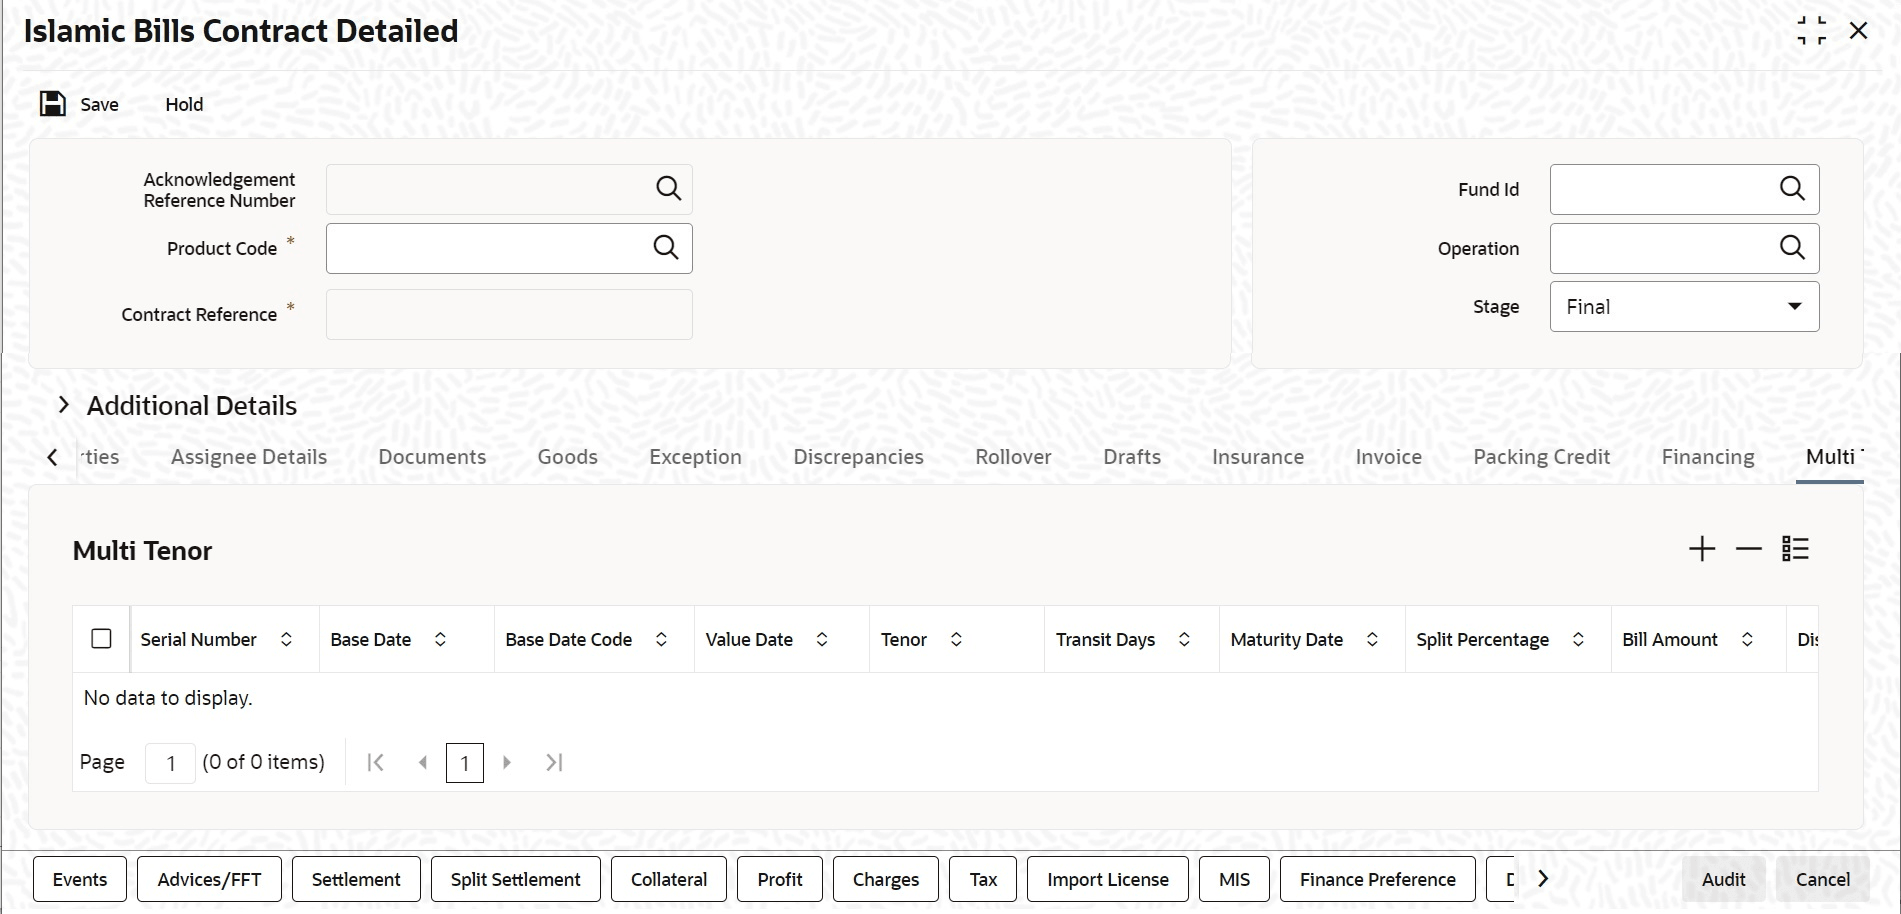Open single record view for Multi Tenor
Screen dimensions: 1901x914
tap(1795, 549)
